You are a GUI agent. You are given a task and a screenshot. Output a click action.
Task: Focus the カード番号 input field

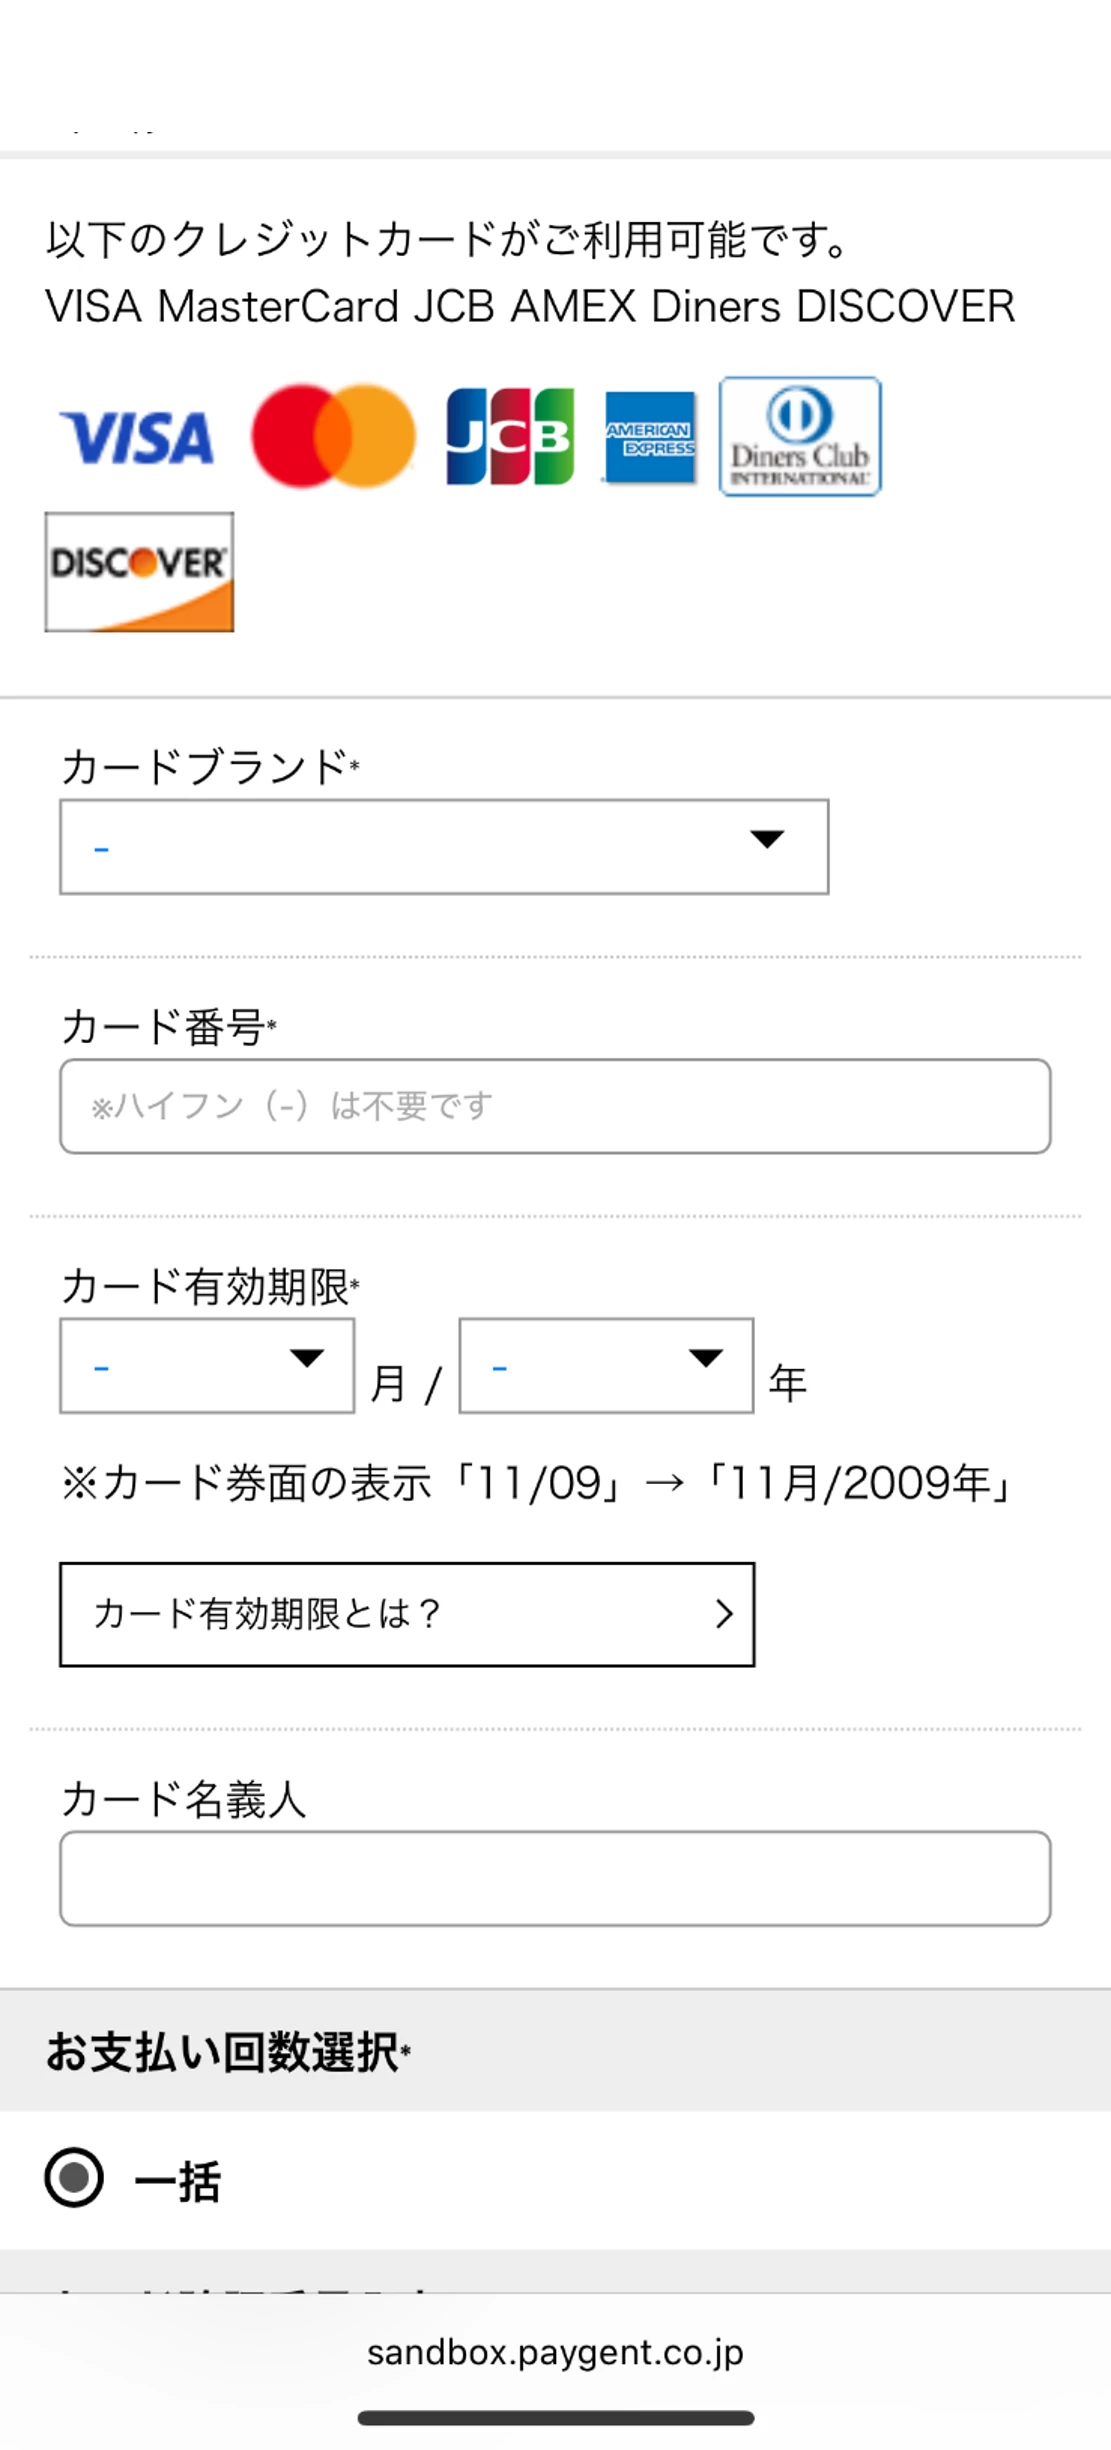coord(555,1106)
